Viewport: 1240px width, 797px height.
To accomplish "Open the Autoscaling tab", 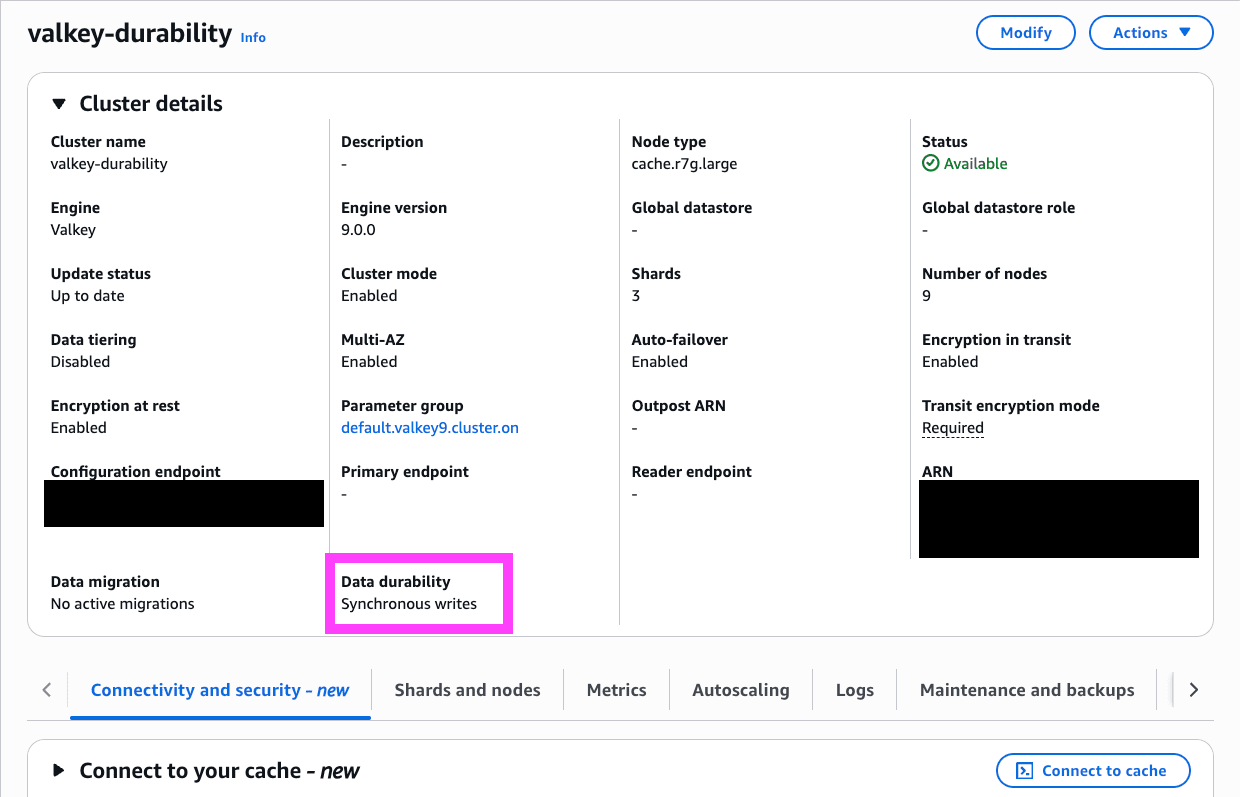I will coord(740,690).
